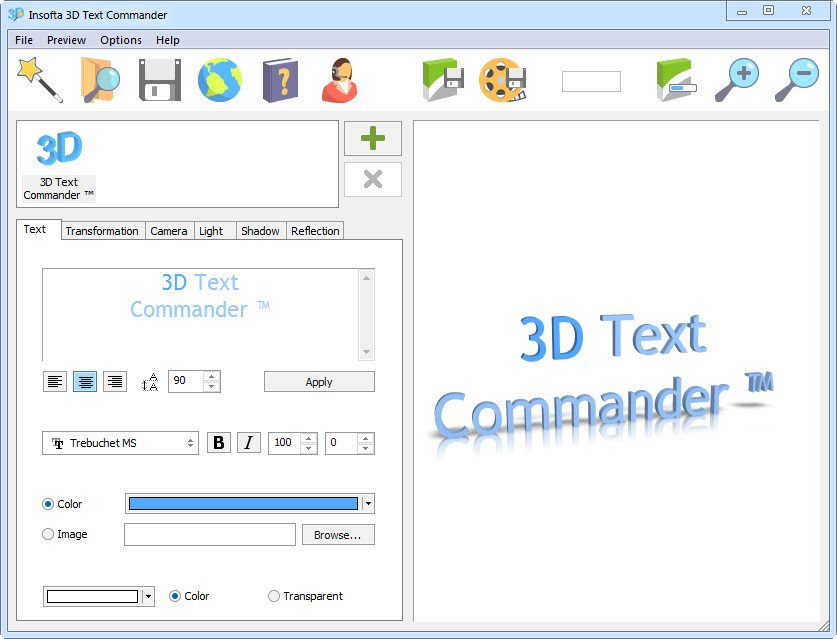837x639 pixels.
Task: Toggle italic text style
Action: (249, 443)
